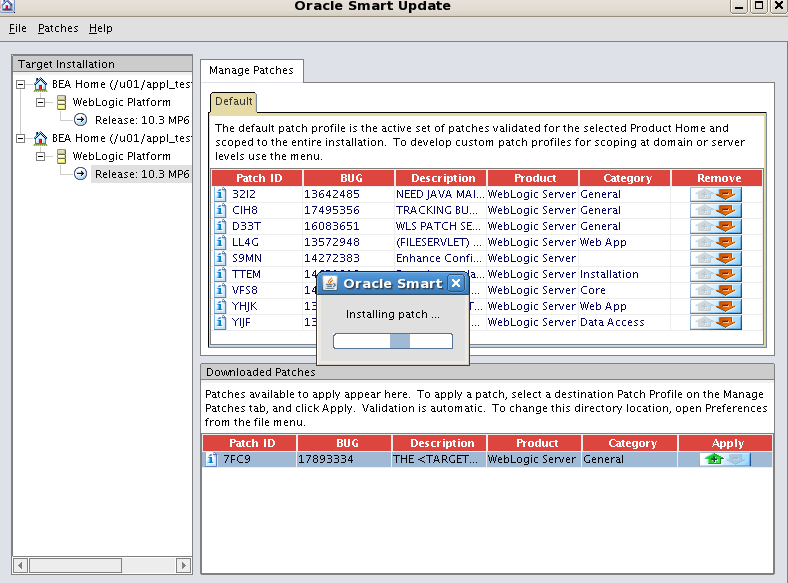The width and height of the screenshot is (788, 583).
Task: Click remove arrow for patch TTEM
Action: tap(726, 274)
